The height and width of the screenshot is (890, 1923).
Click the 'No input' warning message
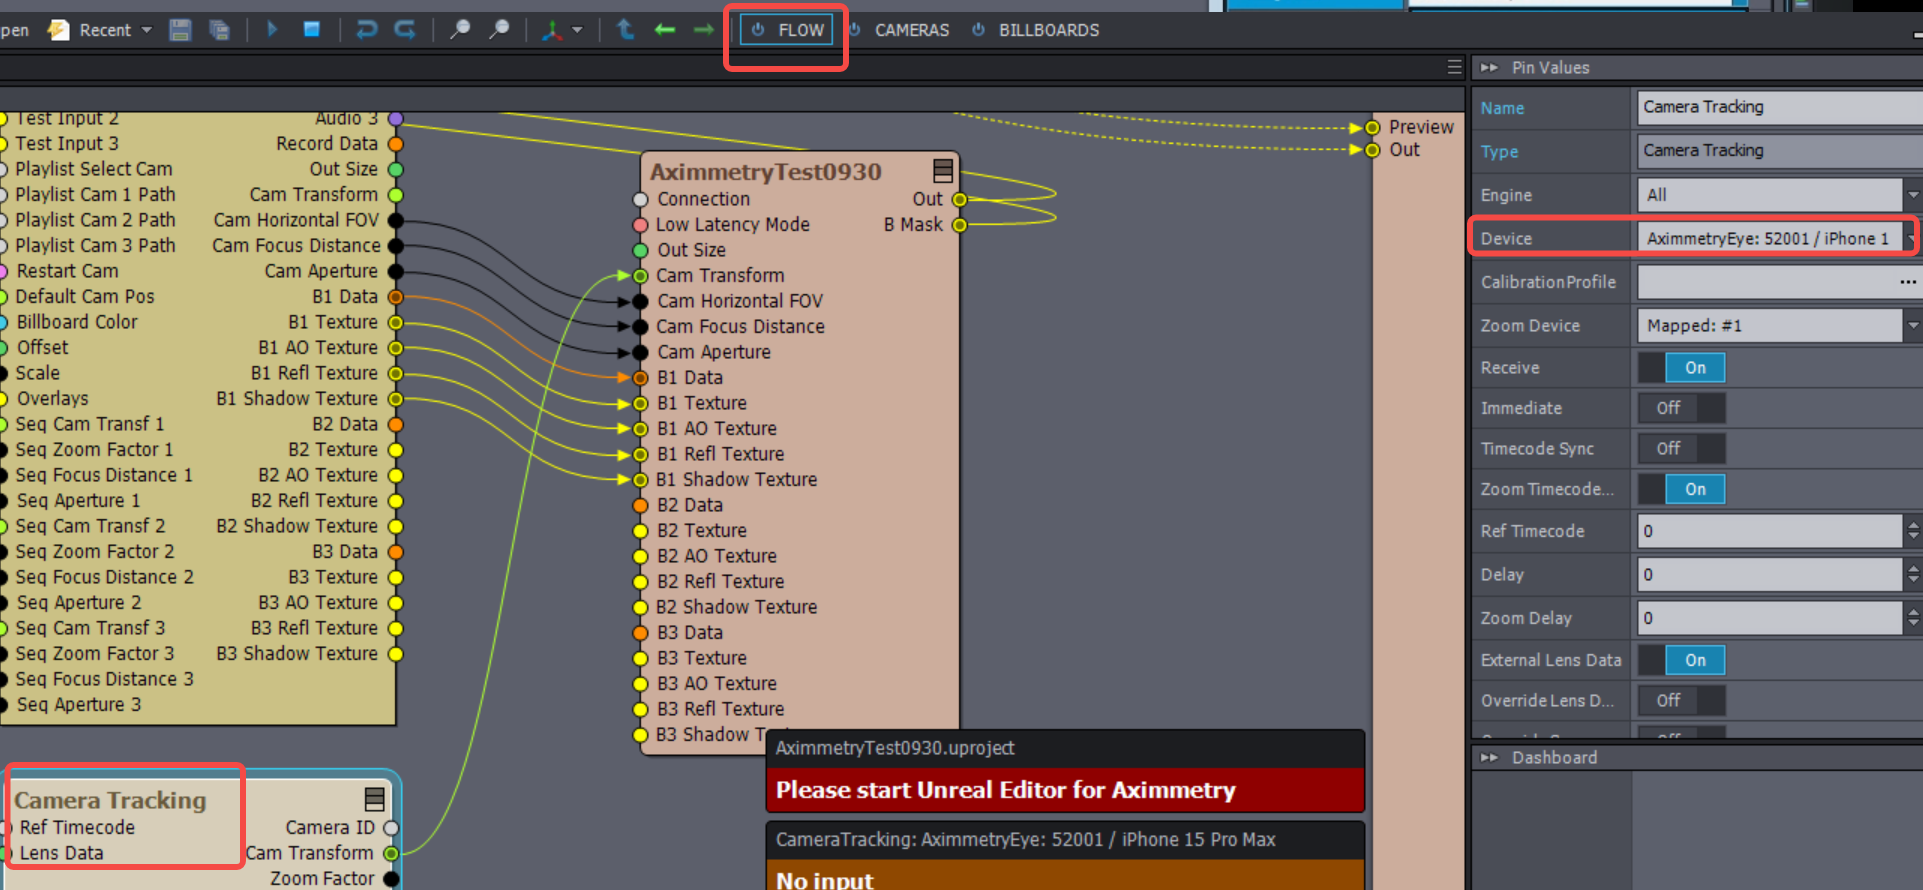[x=825, y=879]
